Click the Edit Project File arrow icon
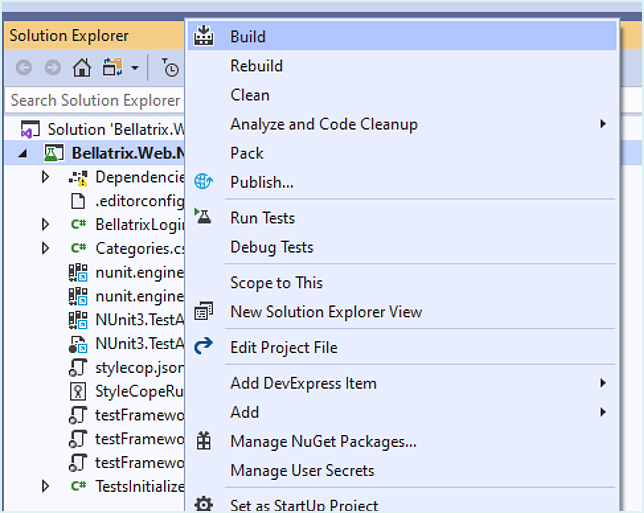 coord(204,346)
